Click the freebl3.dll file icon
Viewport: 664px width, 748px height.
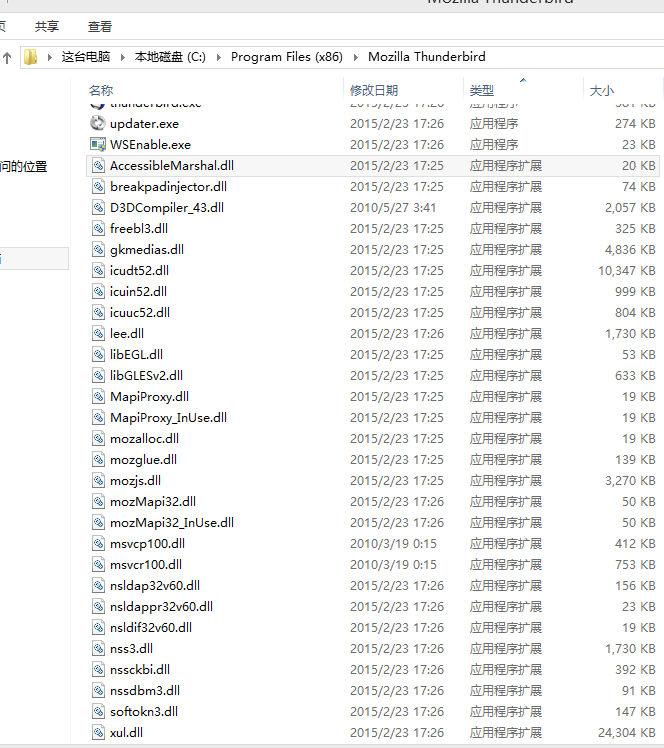(x=98, y=229)
